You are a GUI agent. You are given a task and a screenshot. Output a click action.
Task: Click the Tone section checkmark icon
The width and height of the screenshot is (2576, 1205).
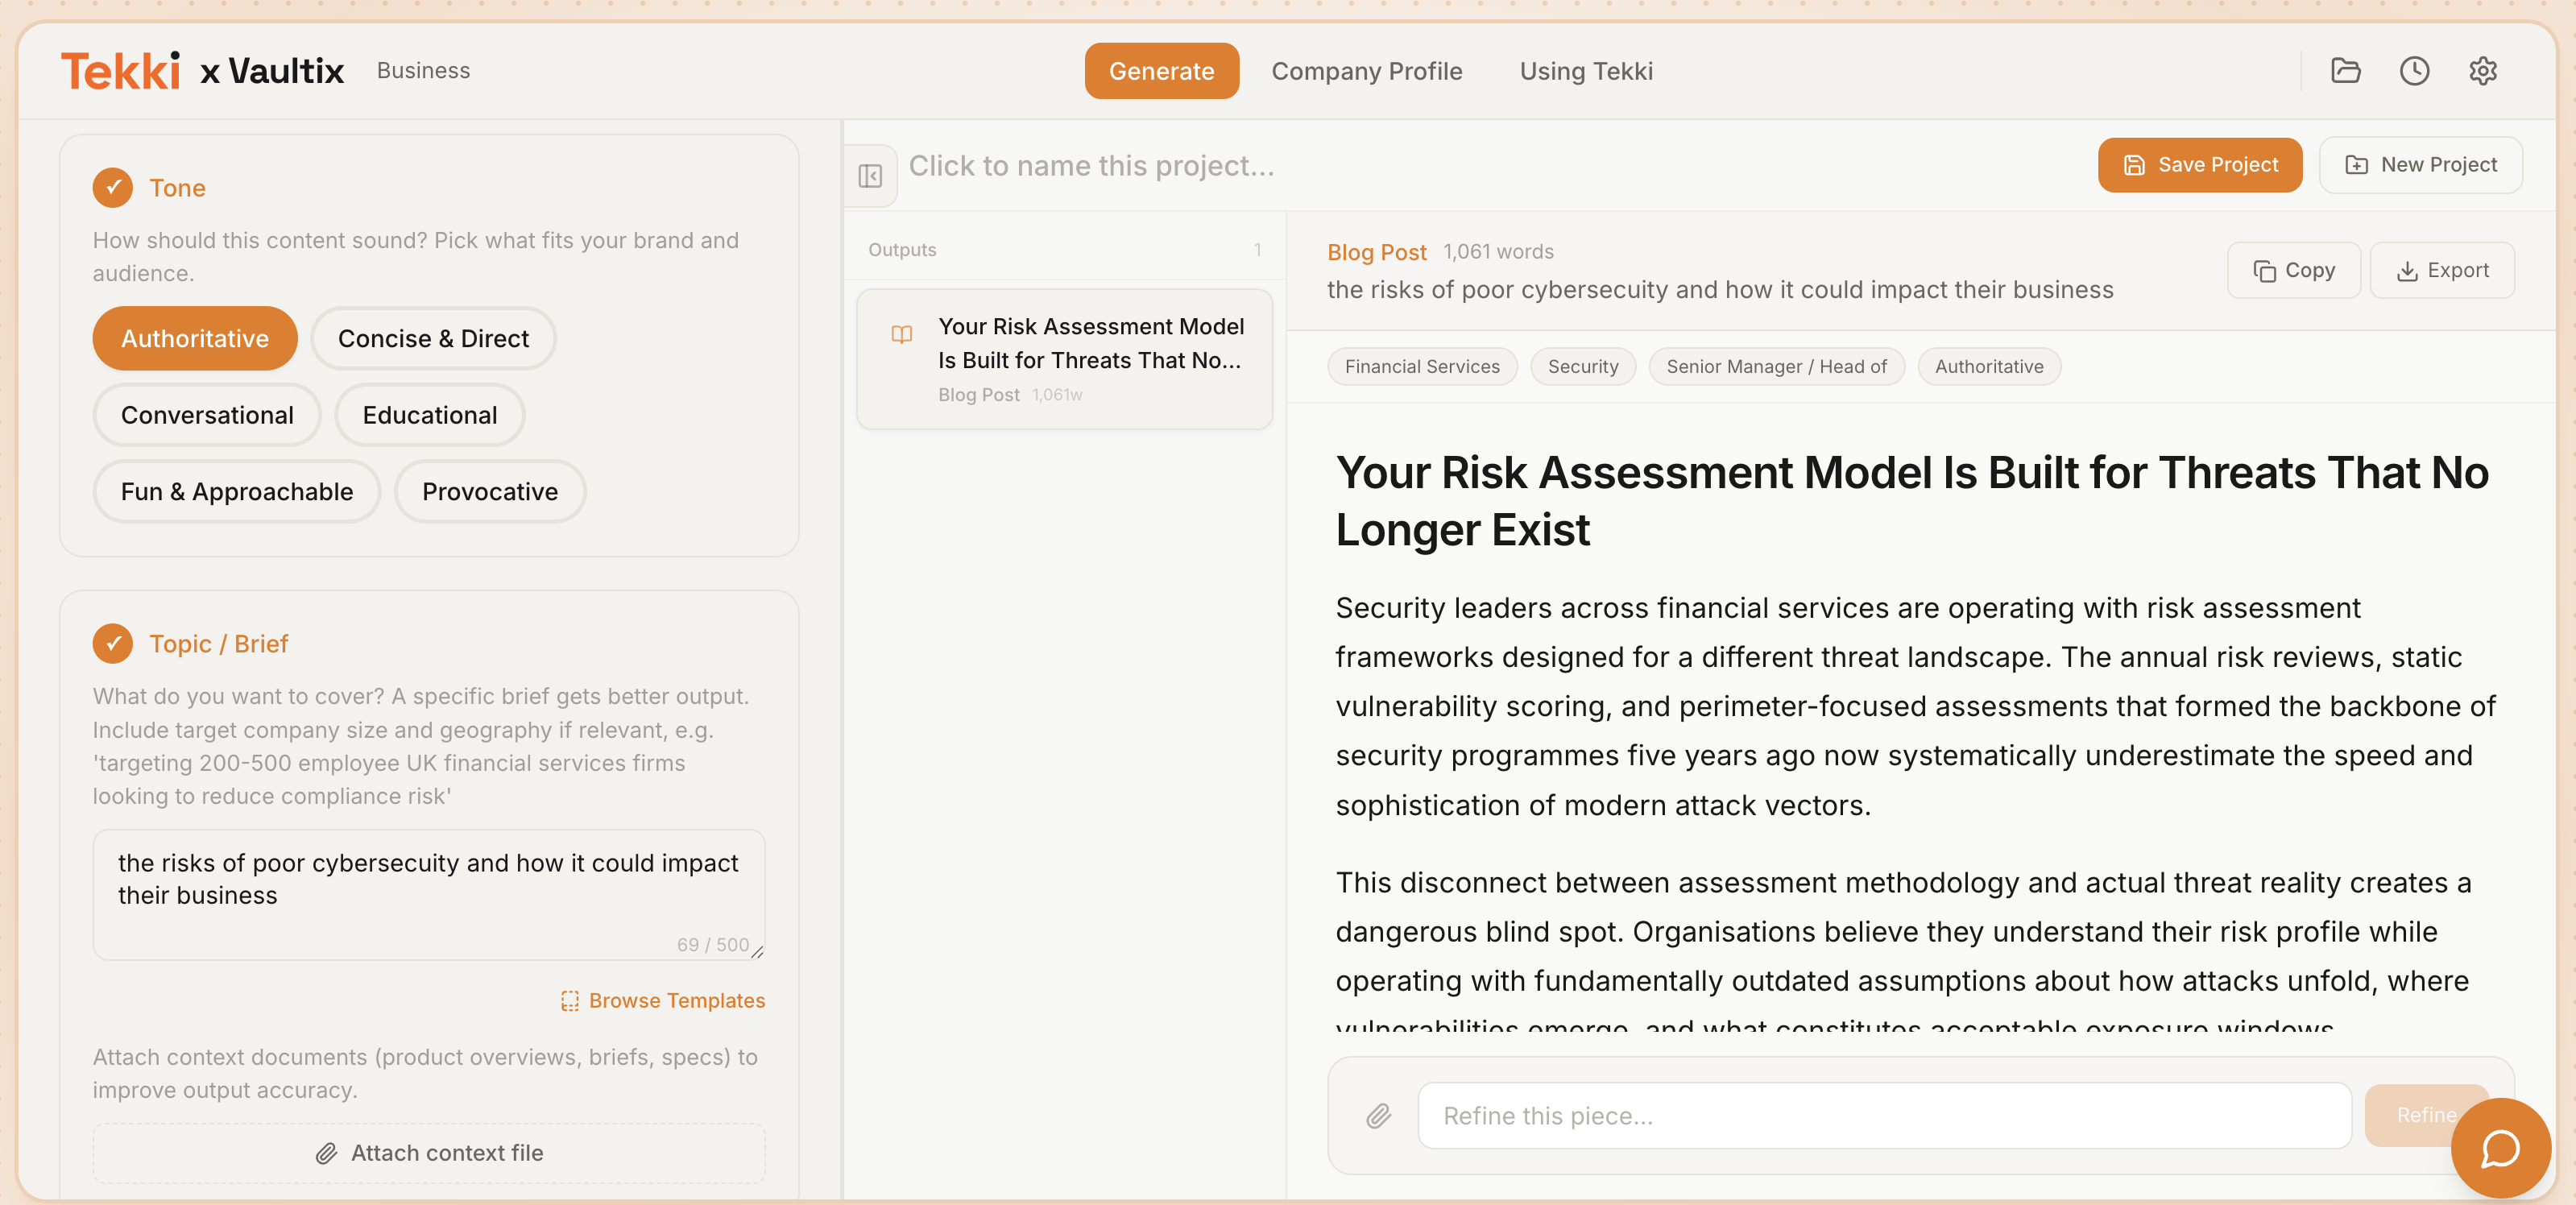point(113,188)
